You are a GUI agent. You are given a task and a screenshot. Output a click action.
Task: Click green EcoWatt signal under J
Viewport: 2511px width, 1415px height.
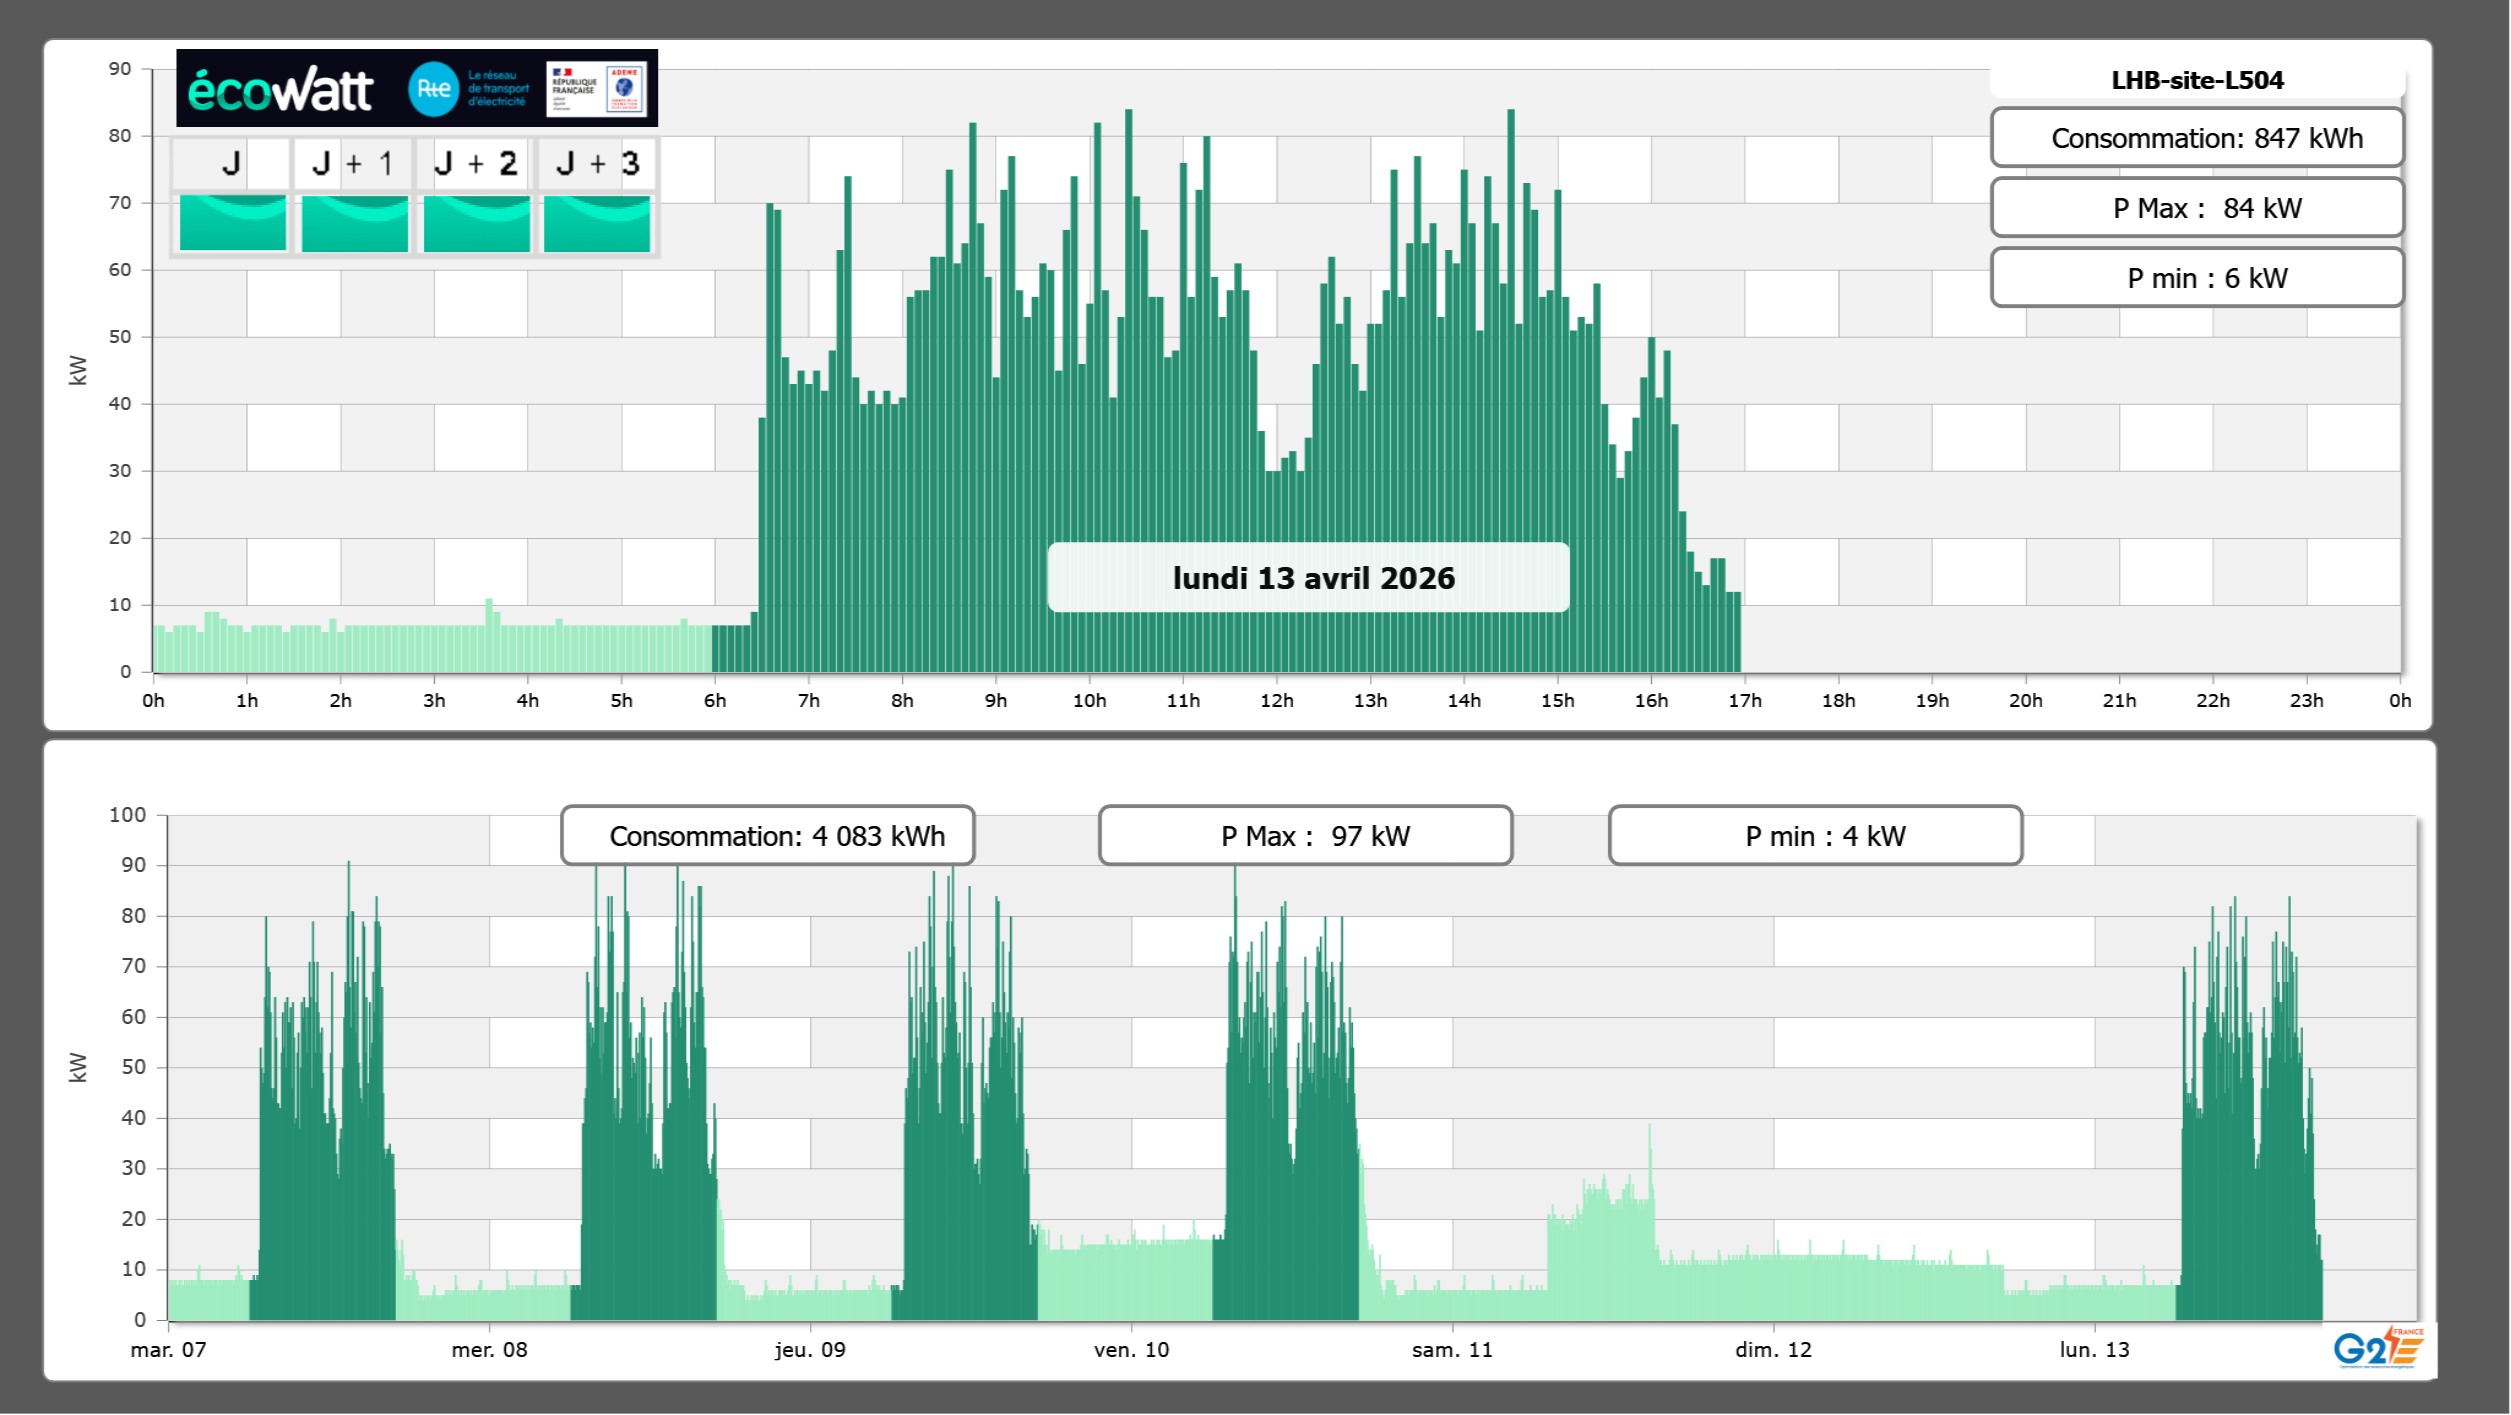click(x=233, y=223)
